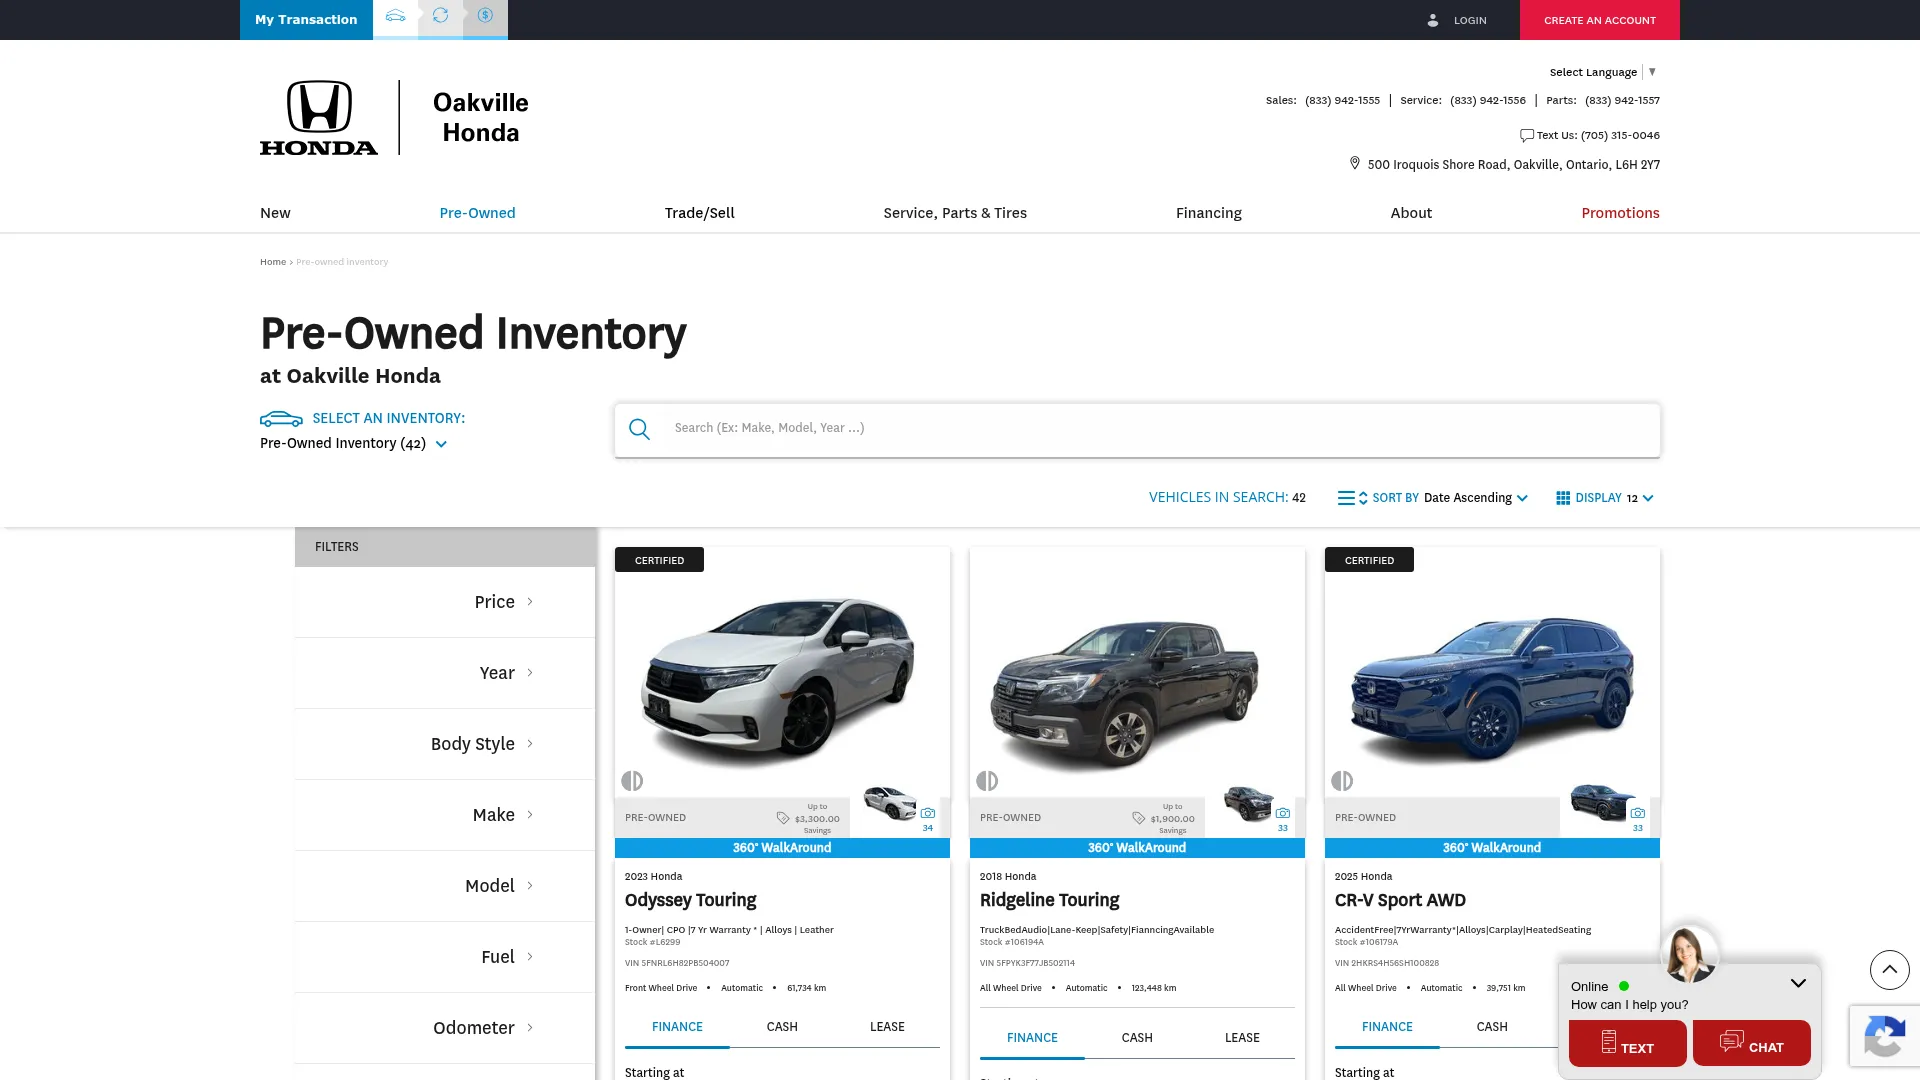Select the FINANCE tab on CR-V card

[x=1387, y=1027]
